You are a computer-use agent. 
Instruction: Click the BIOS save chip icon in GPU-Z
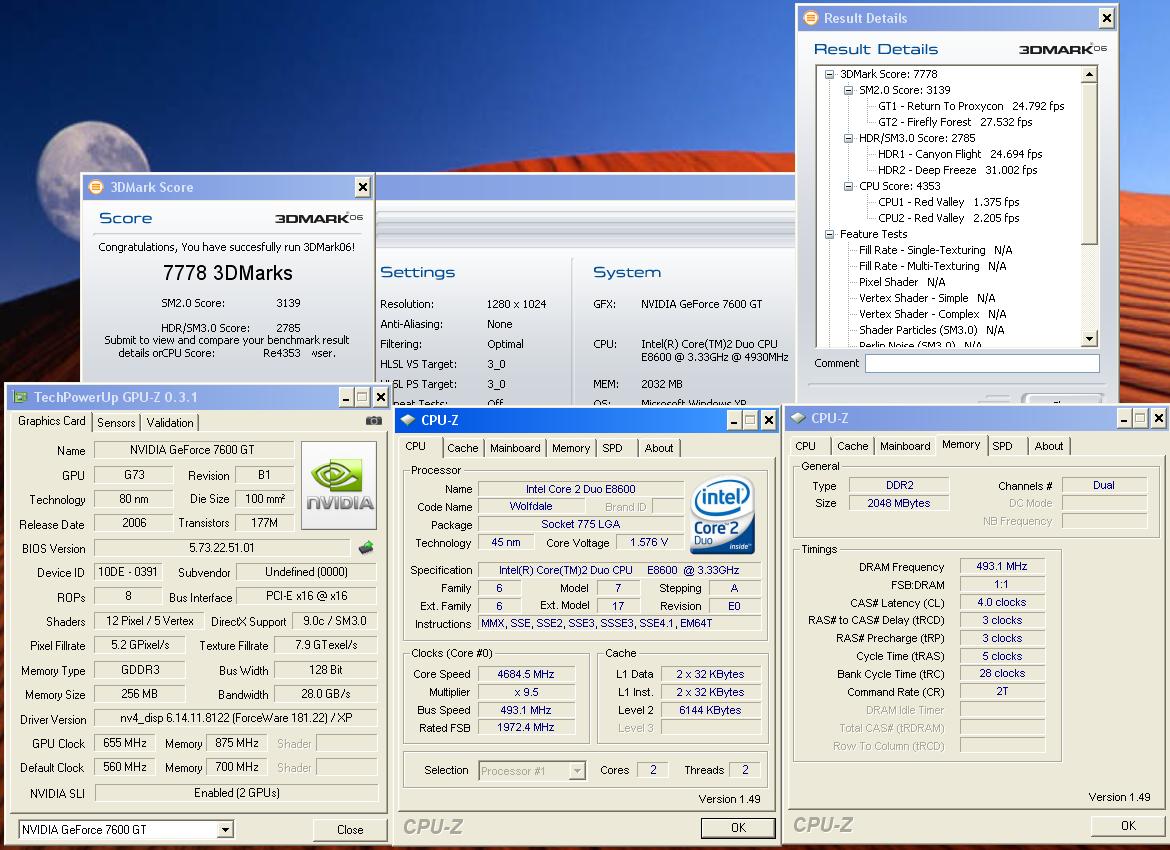point(366,548)
